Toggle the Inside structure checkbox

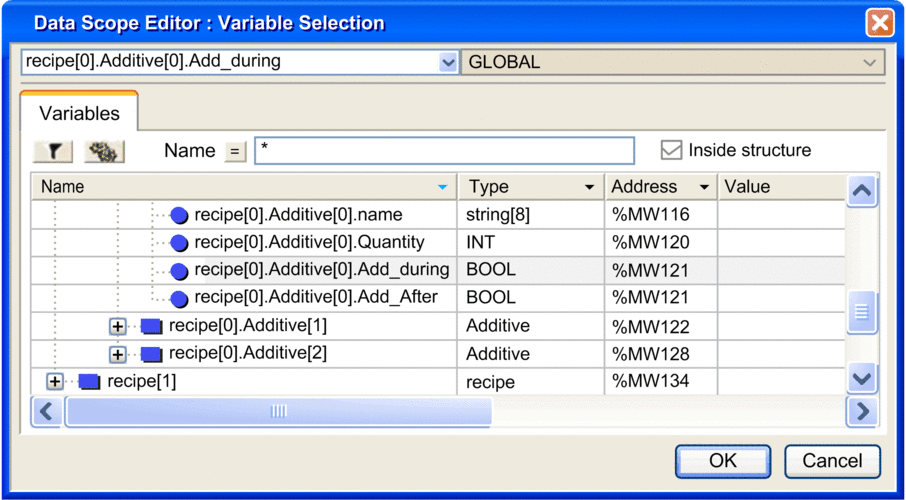(671, 150)
